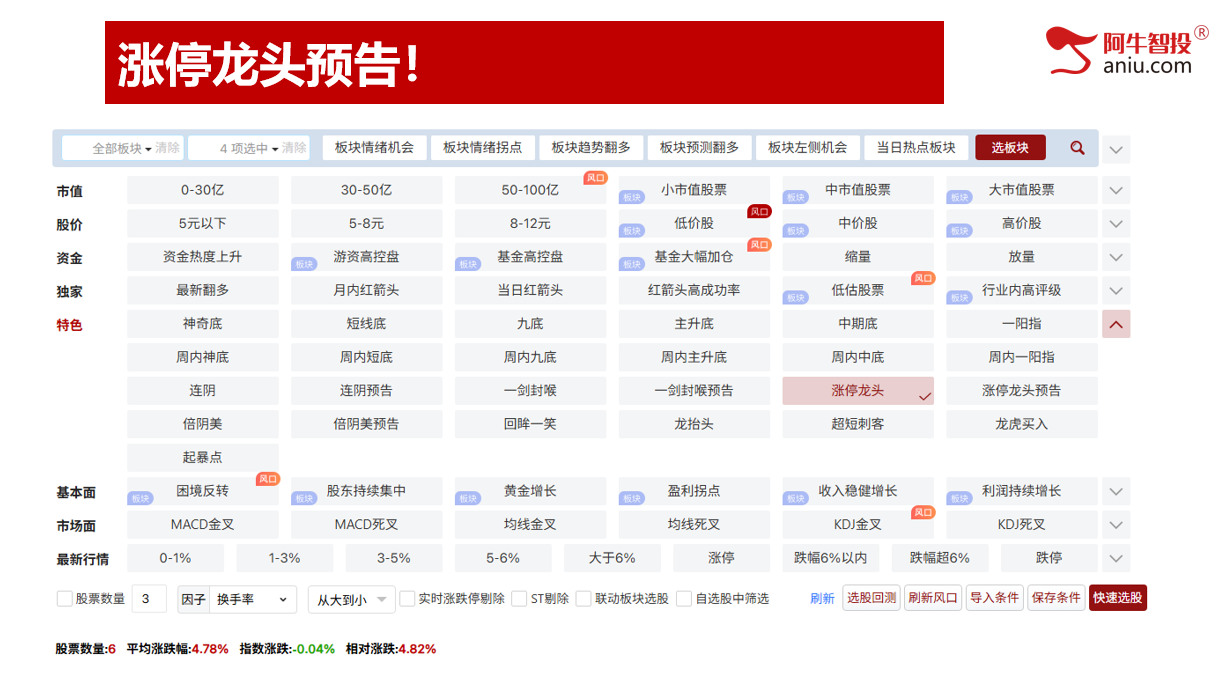Toggle 连阴 filter
1229x674 pixels.
pyautogui.click(x=203, y=391)
